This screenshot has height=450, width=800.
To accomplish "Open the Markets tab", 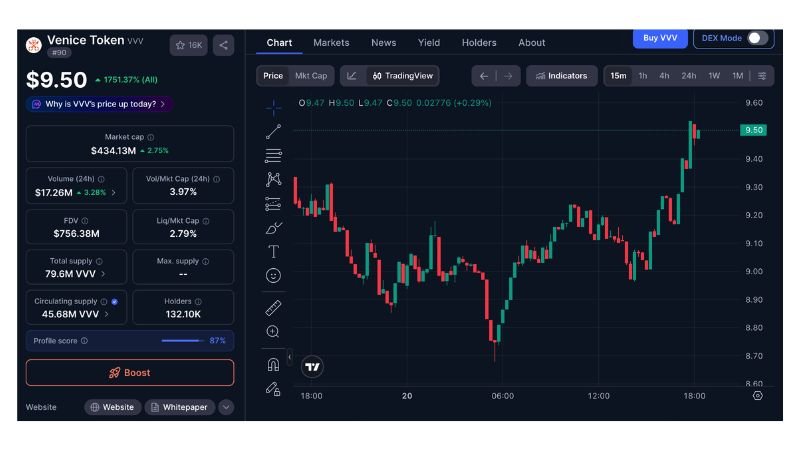I will click(x=331, y=43).
